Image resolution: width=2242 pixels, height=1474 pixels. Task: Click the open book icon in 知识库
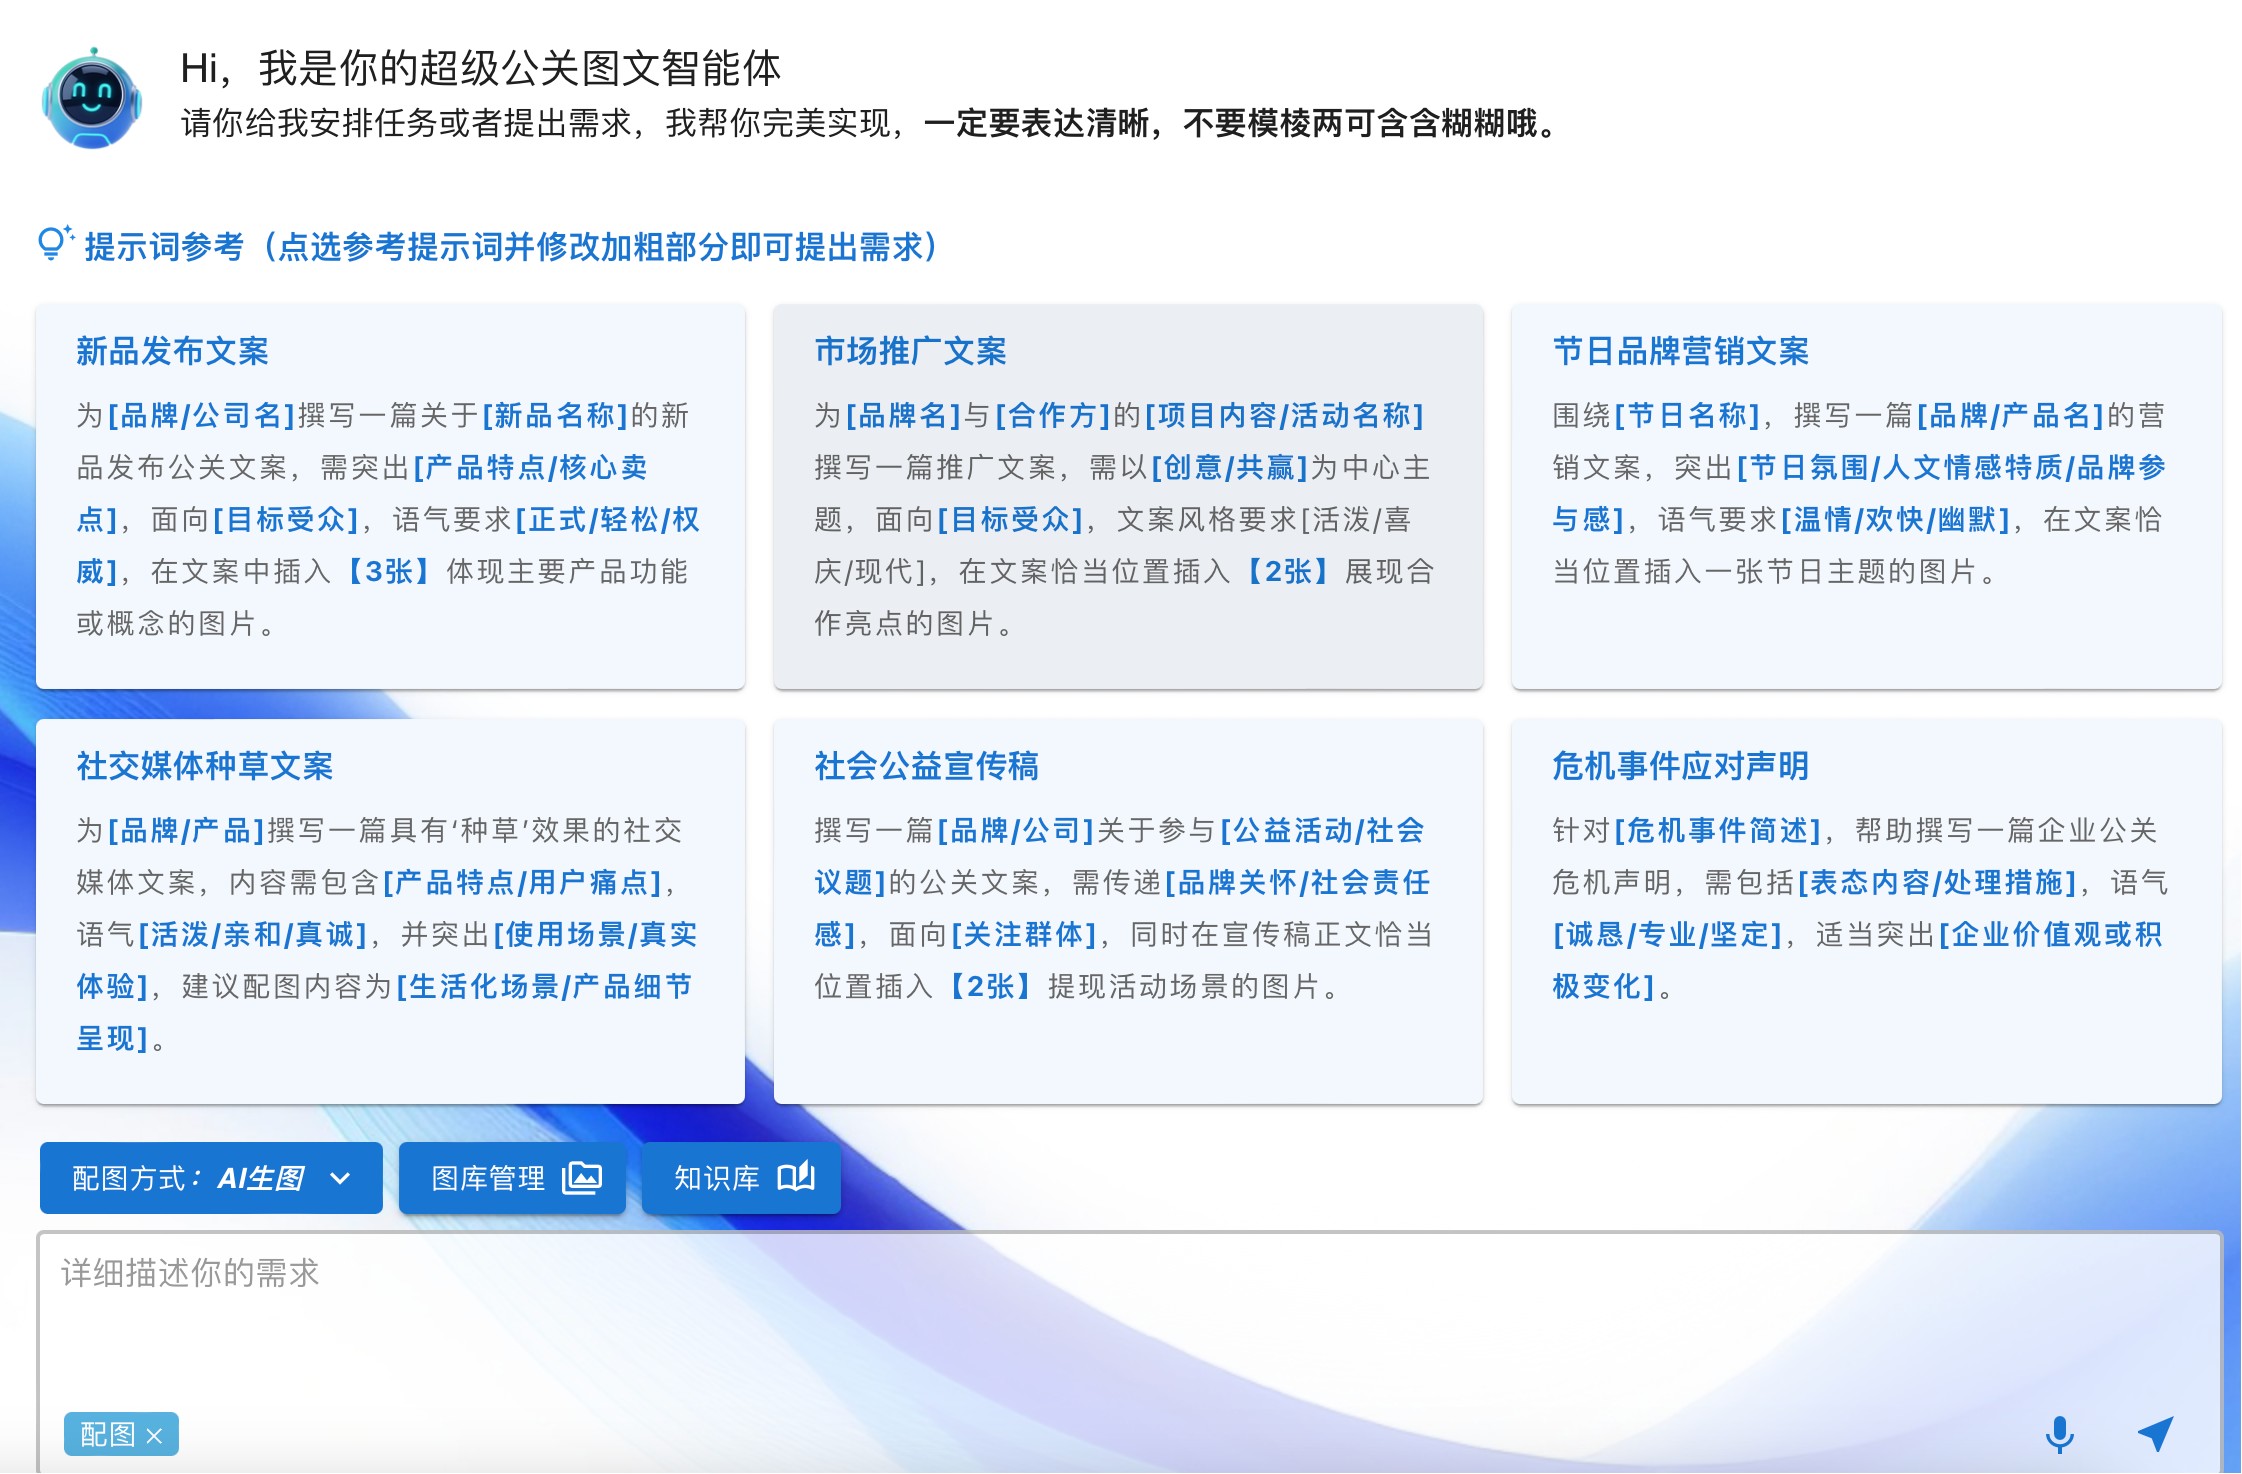796,1177
